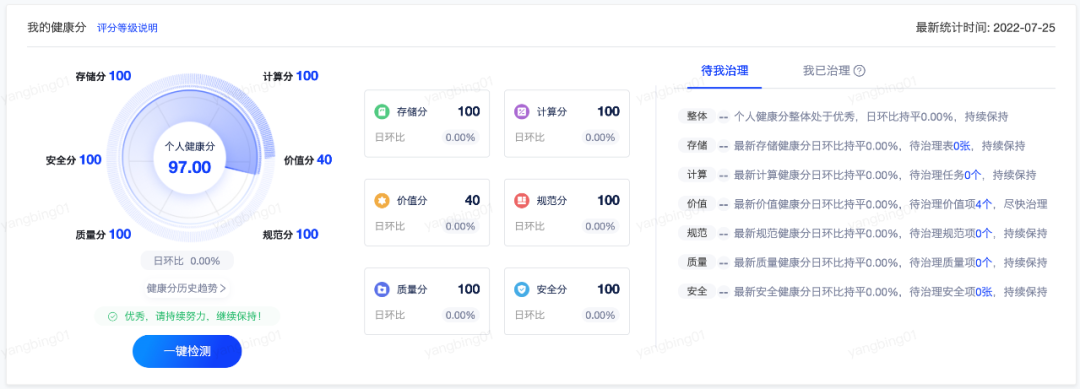The width and height of the screenshot is (1080, 389).
Task: Open 待治理安全项 0张 link
Action: coord(984,292)
